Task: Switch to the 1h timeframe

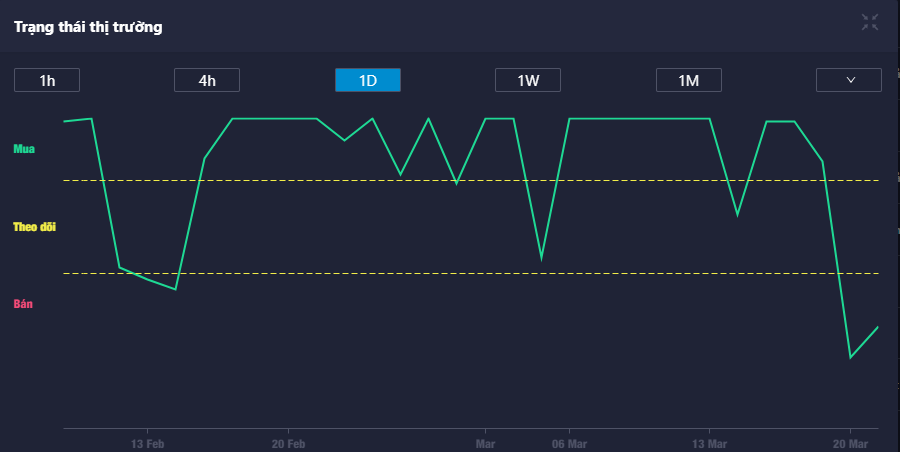Action: (x=47, y=80)
